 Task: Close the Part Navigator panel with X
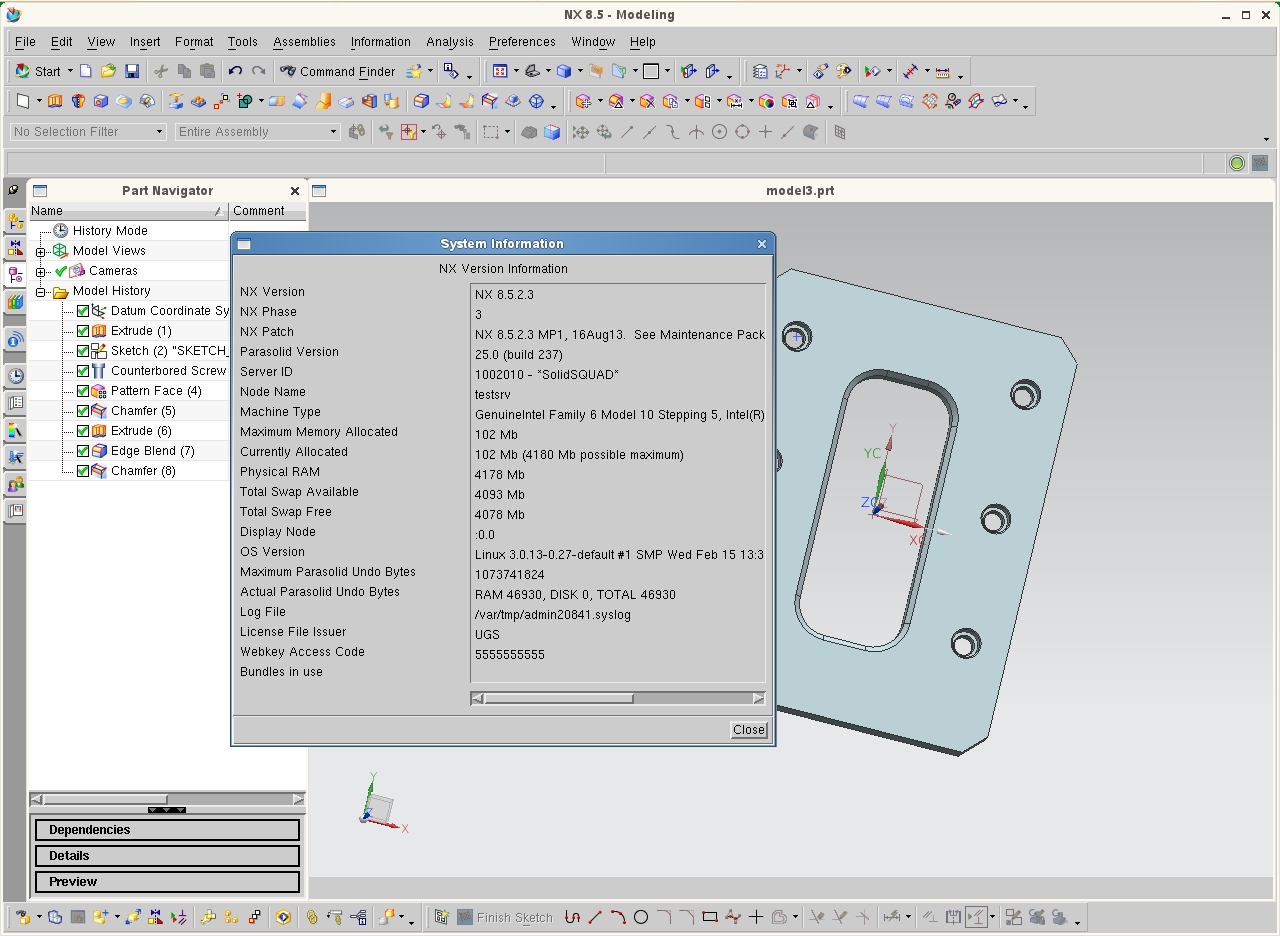[295, 191]
